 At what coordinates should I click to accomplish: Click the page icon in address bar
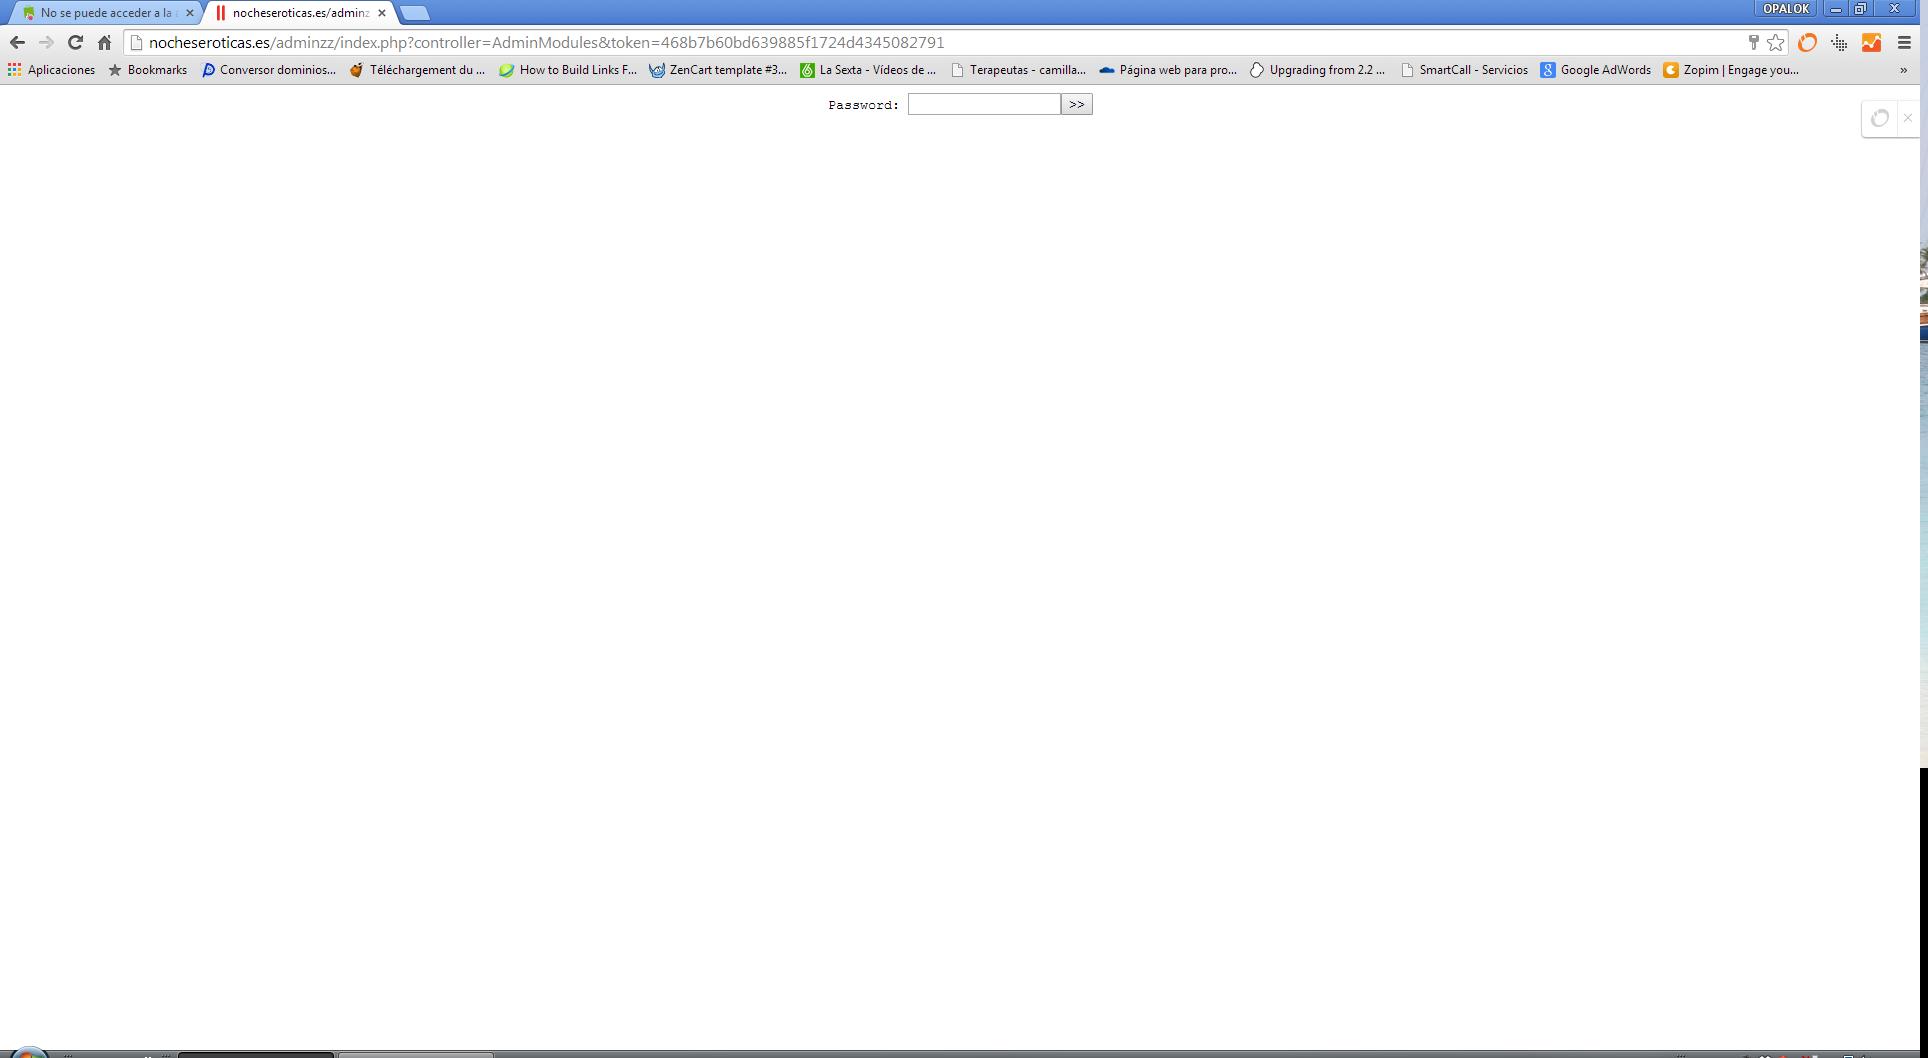point(137,43)
